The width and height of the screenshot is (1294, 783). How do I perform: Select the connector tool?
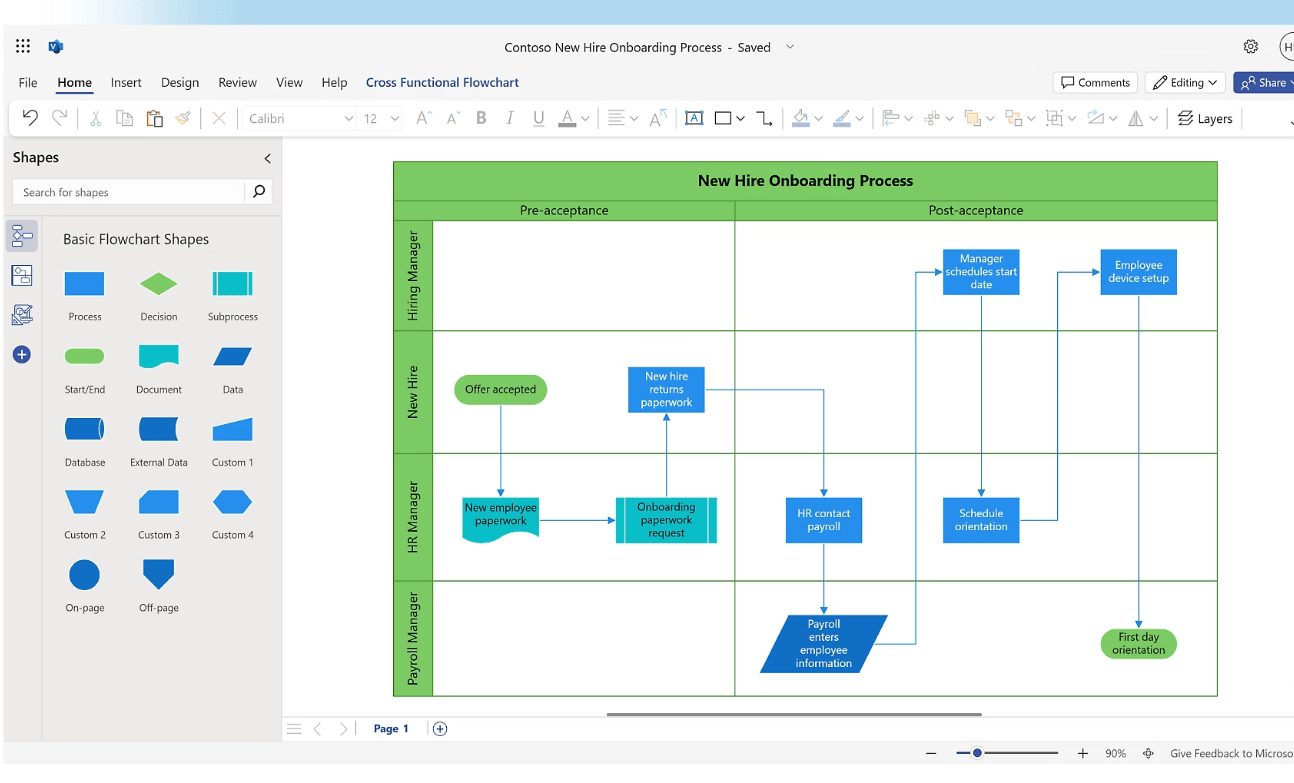coord(765,118)
